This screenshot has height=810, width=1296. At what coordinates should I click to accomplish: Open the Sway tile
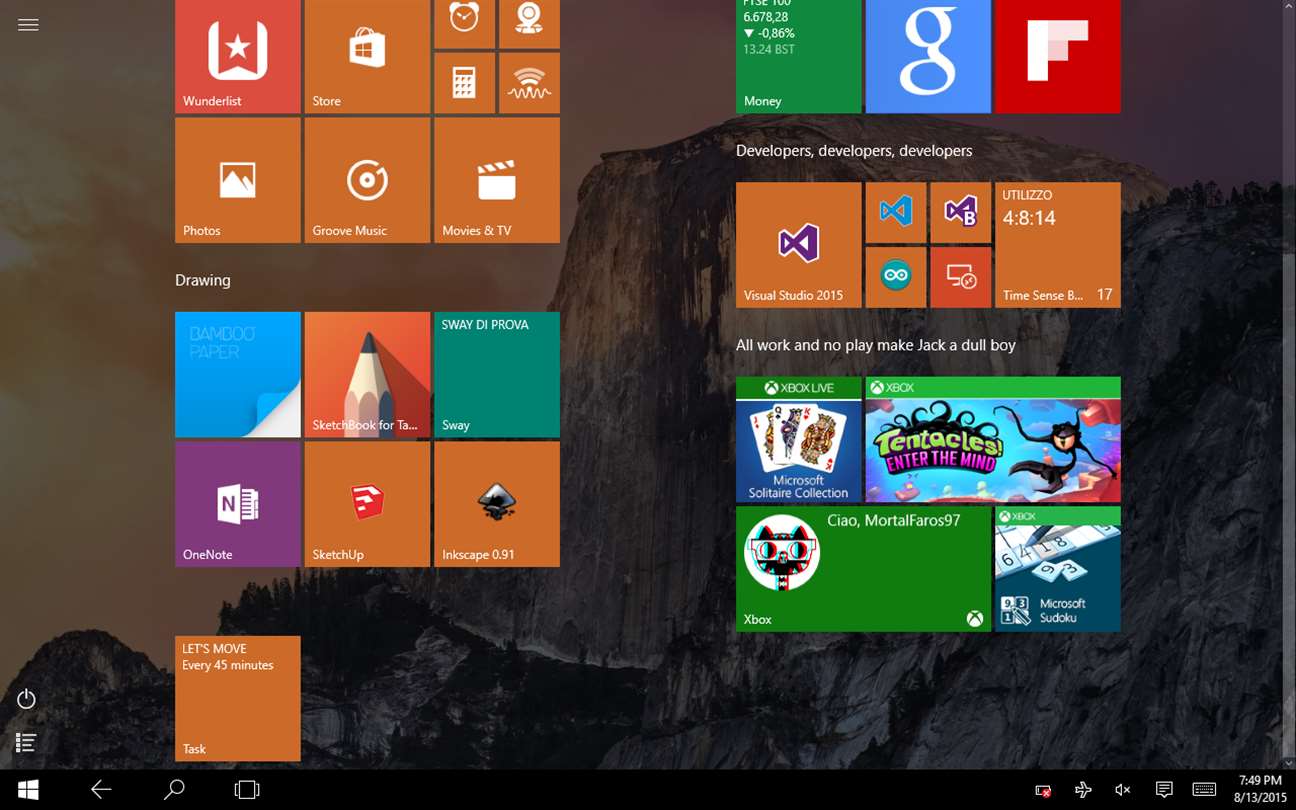click(497, 375)
